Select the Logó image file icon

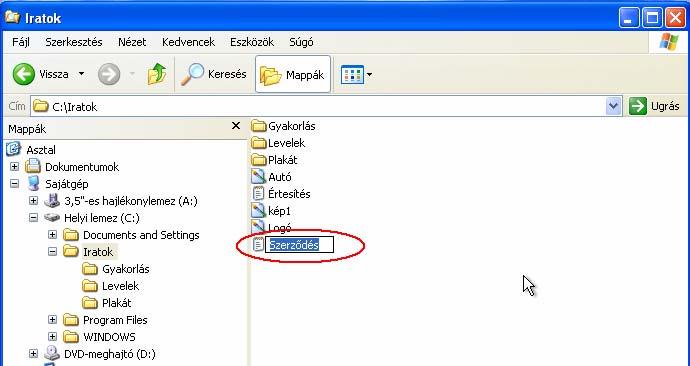(259, 227)
